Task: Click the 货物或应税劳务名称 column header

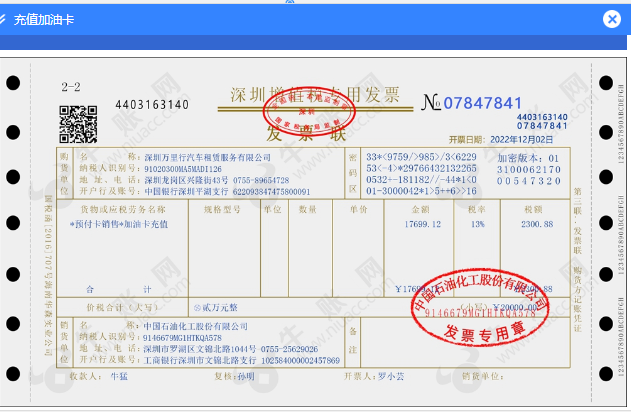Action: tap(123, 209)
